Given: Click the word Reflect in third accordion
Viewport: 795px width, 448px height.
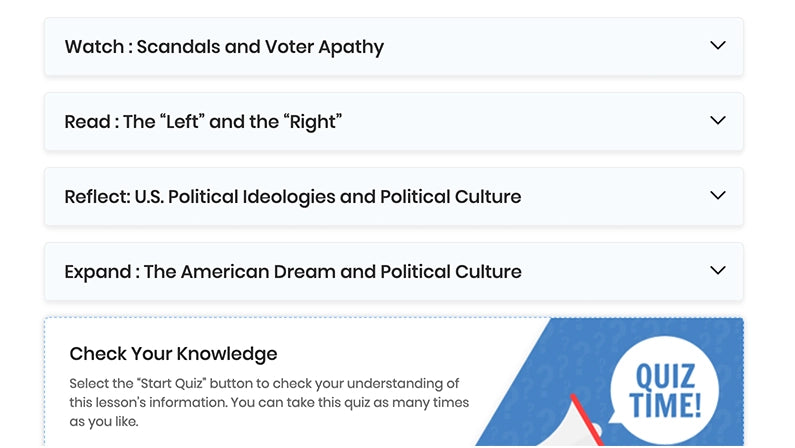Looking at the screenshot, I should click(x=96, y=197).
